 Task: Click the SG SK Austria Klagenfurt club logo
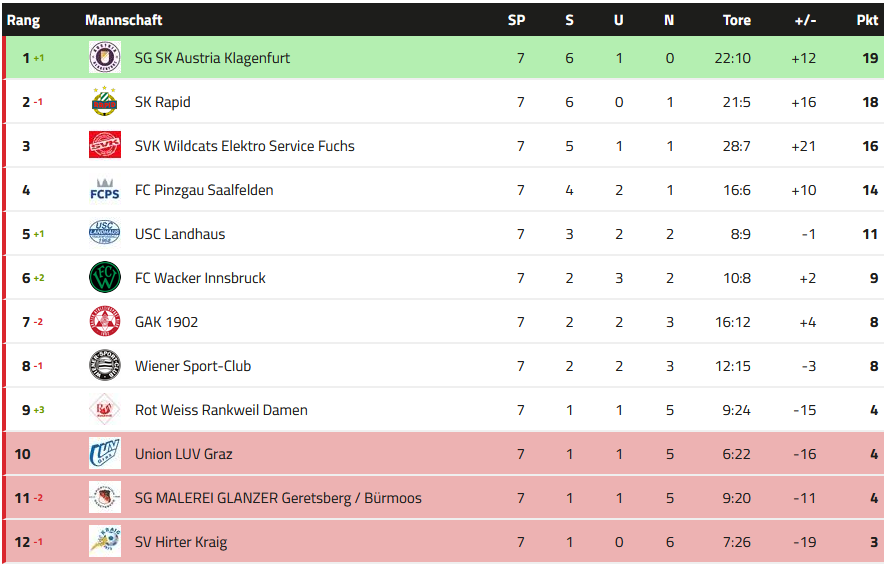(105, 58)
